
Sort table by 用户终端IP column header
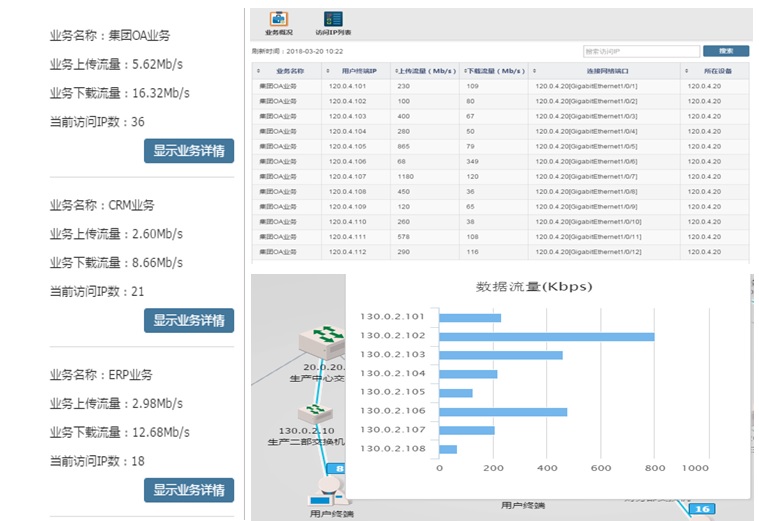click(x=358, y=71)
